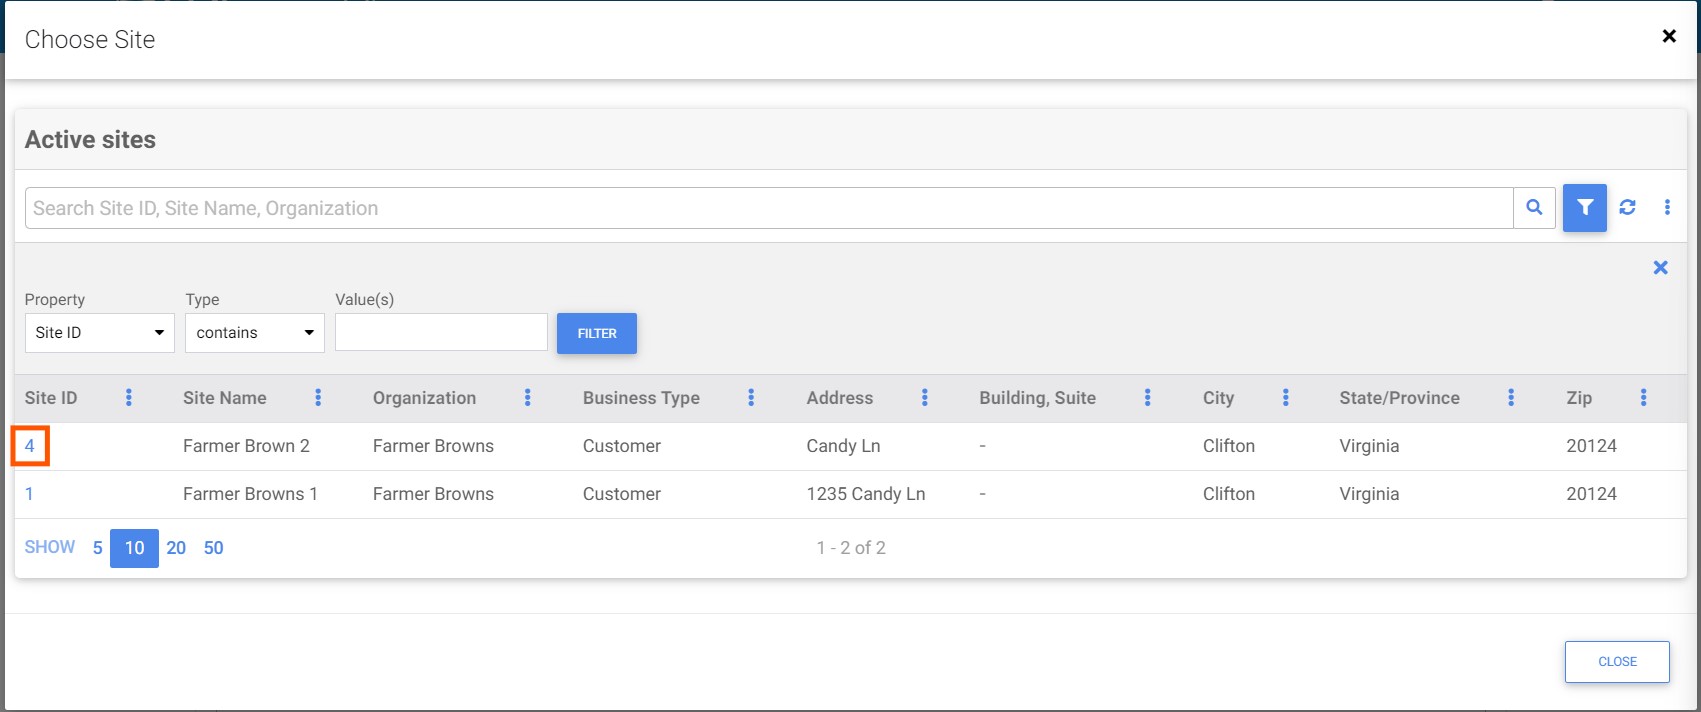Toggle the filter funnel button
Screen dimensions: 1701x712
(1585, 208)
